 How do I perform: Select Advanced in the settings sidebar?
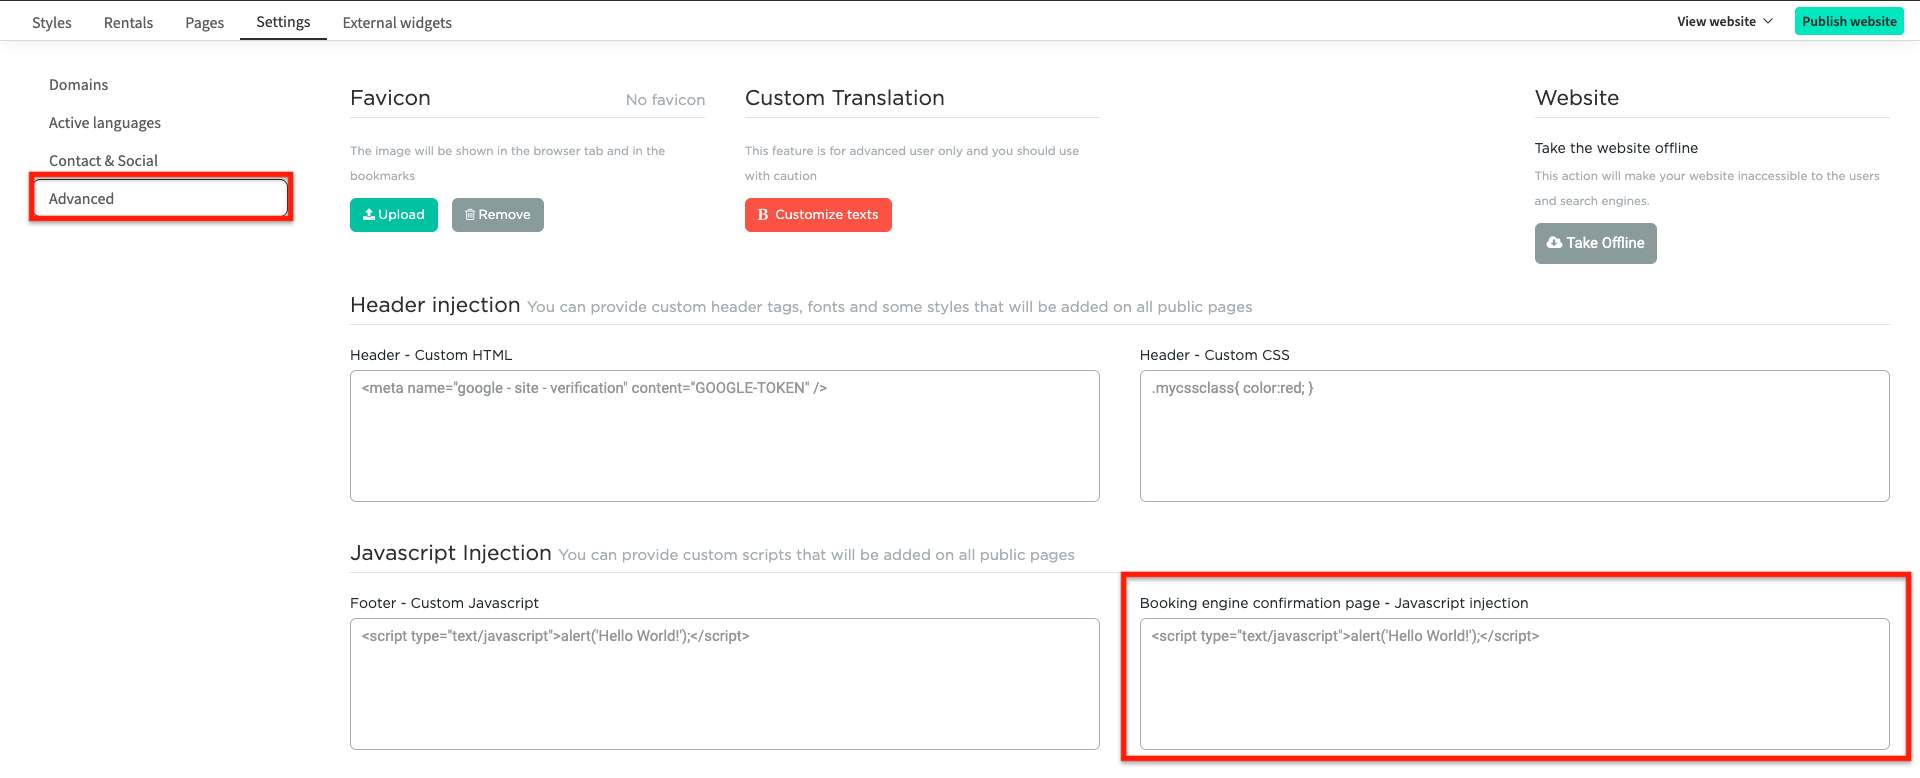coord(82,199)
